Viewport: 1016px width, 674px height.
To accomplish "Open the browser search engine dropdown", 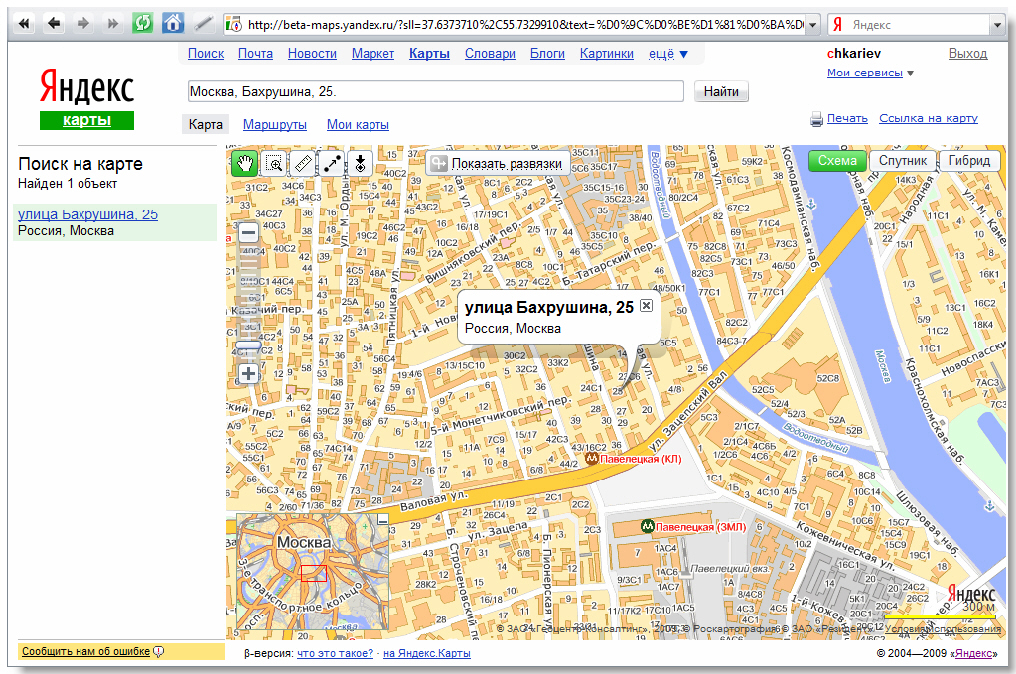I will [997, 25].
